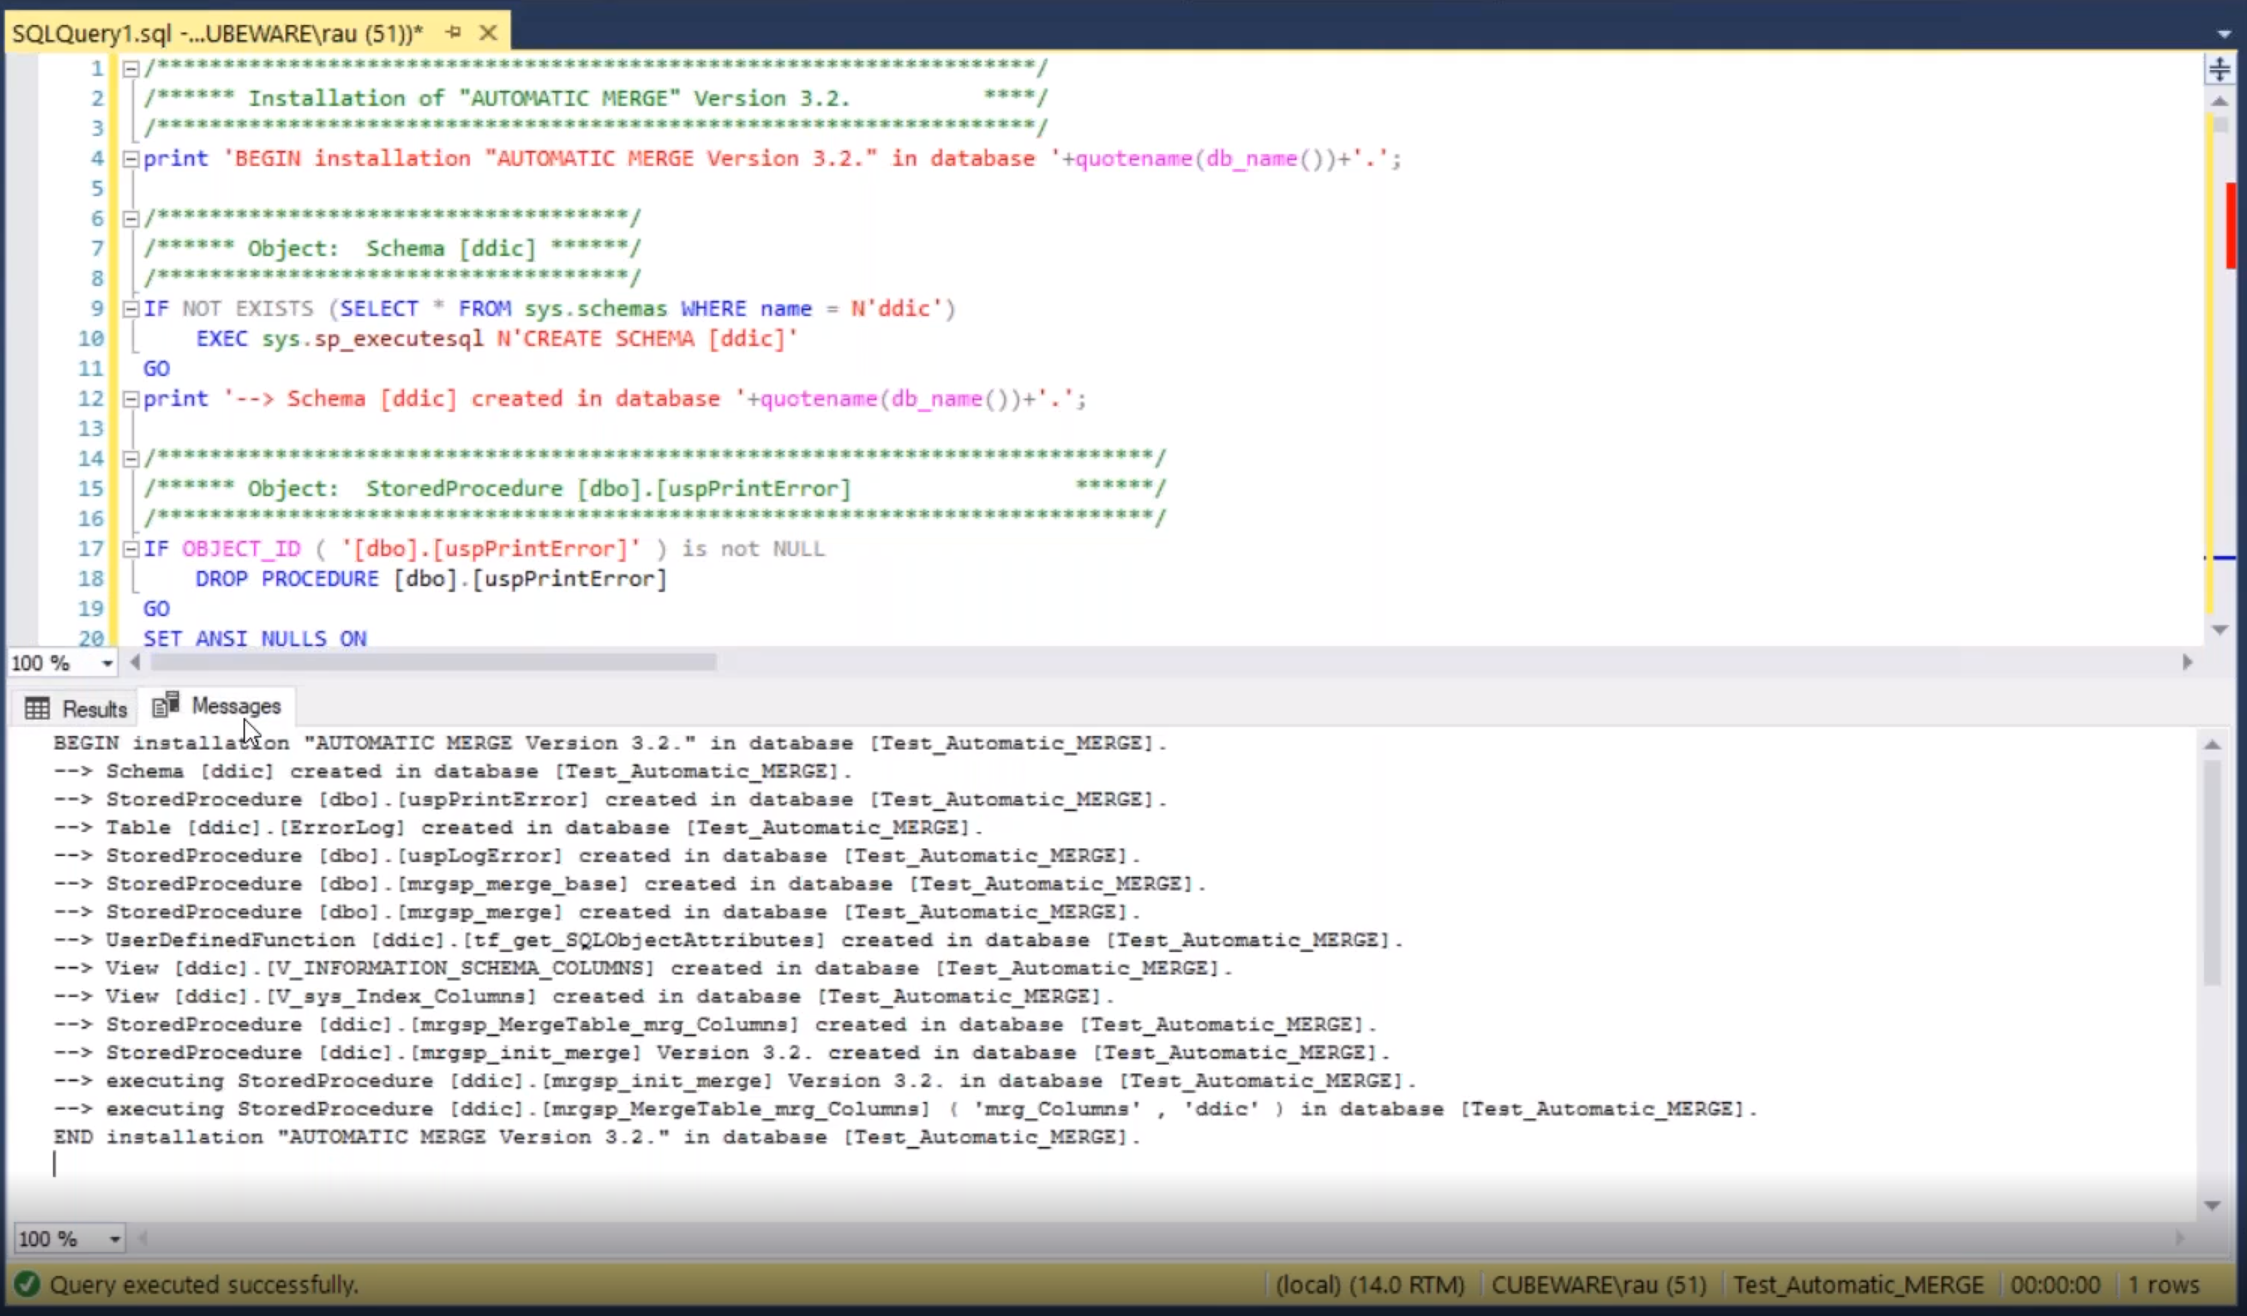Image resolution: width=2247 pixels, height=1316 pixels.
Task: Click the green query success check icon
Action: click(x=27, y=1284)
